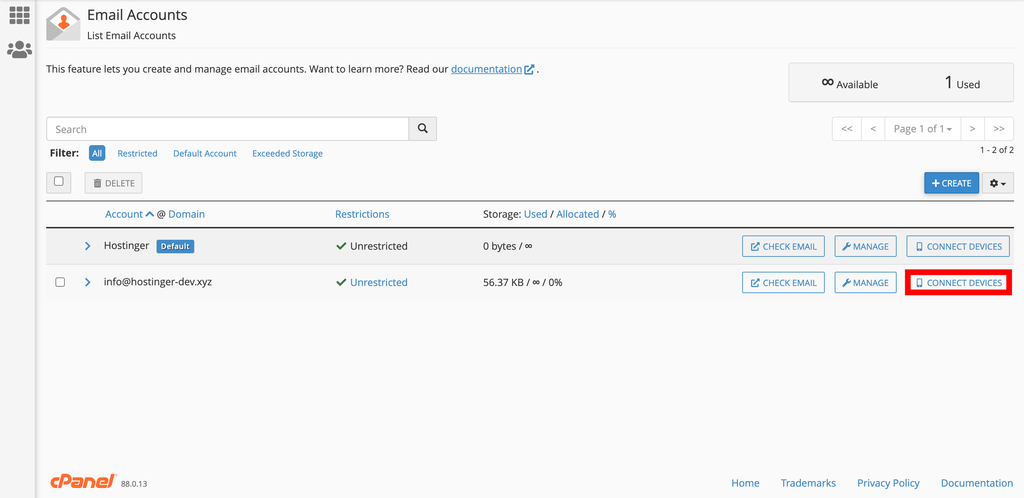The image size is (1024, 498).
Task: Open the gear settings dropdown
Action: coord(999,183)
